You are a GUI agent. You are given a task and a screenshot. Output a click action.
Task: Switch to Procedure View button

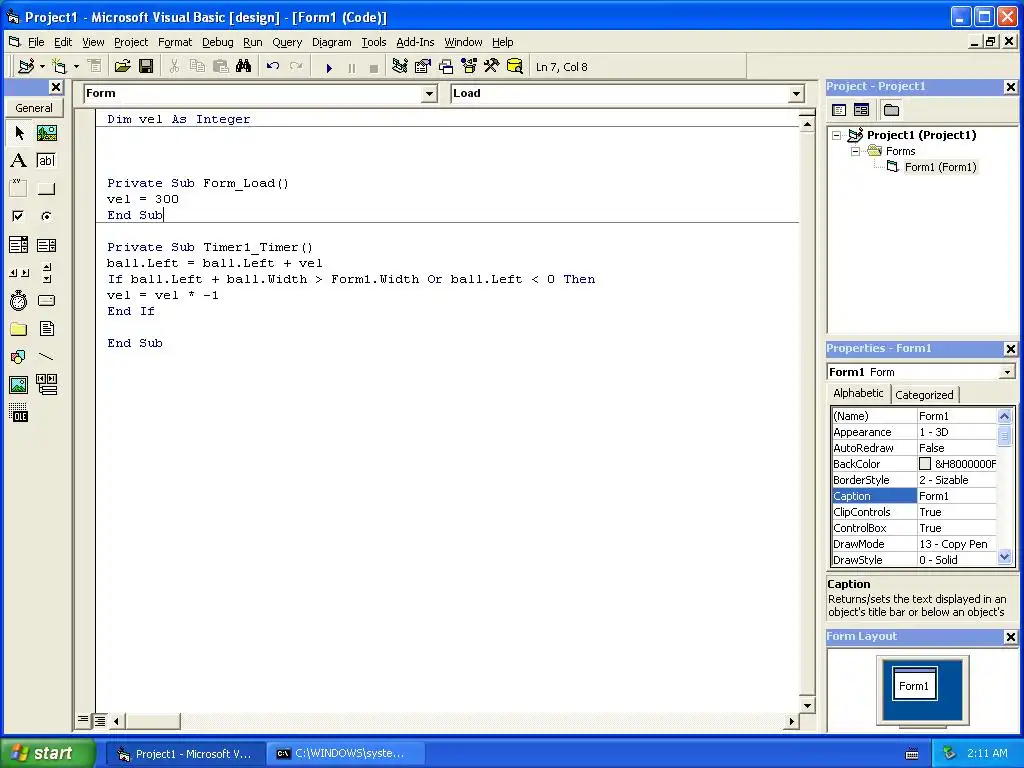coord(83,720)
